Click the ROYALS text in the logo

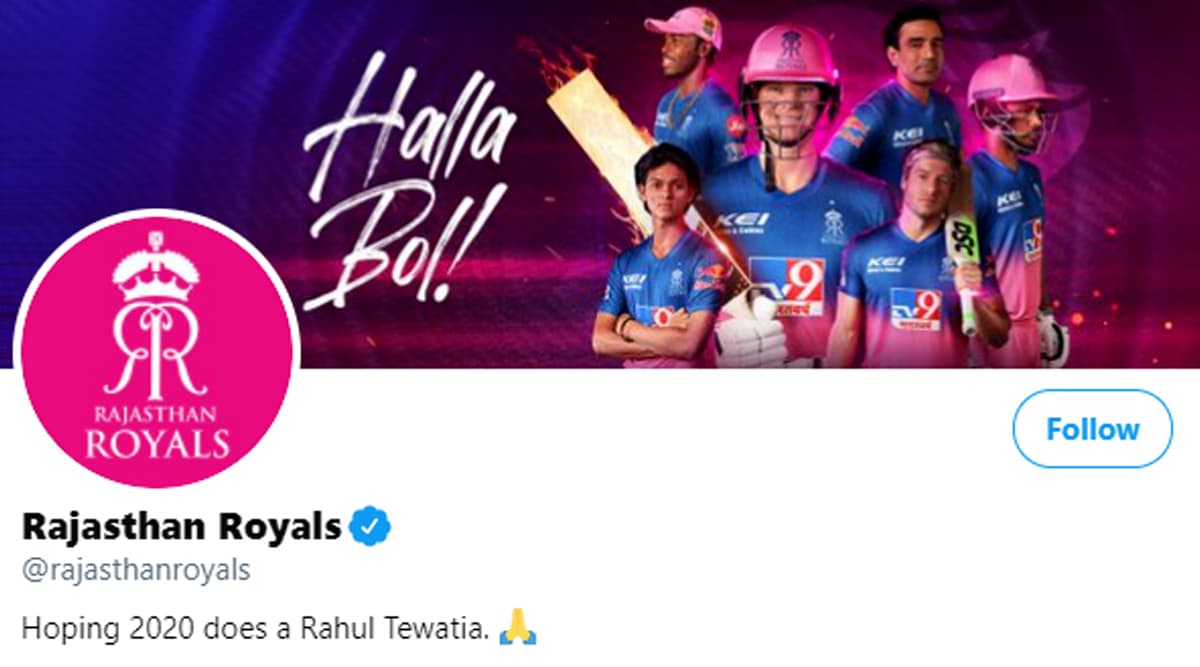pos(157,444)
